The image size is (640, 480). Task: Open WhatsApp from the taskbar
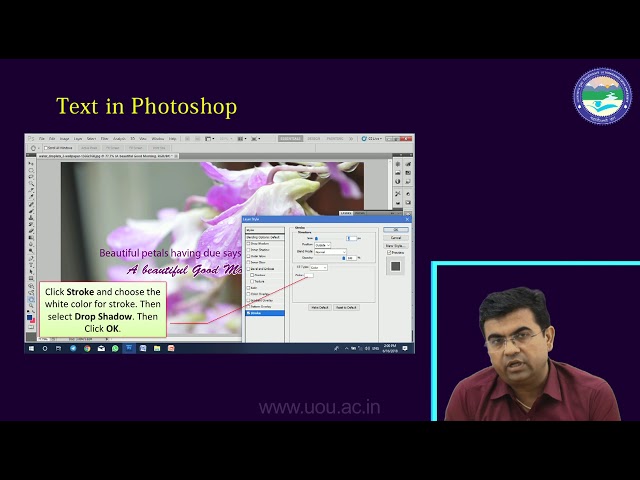tap(115, 348)
